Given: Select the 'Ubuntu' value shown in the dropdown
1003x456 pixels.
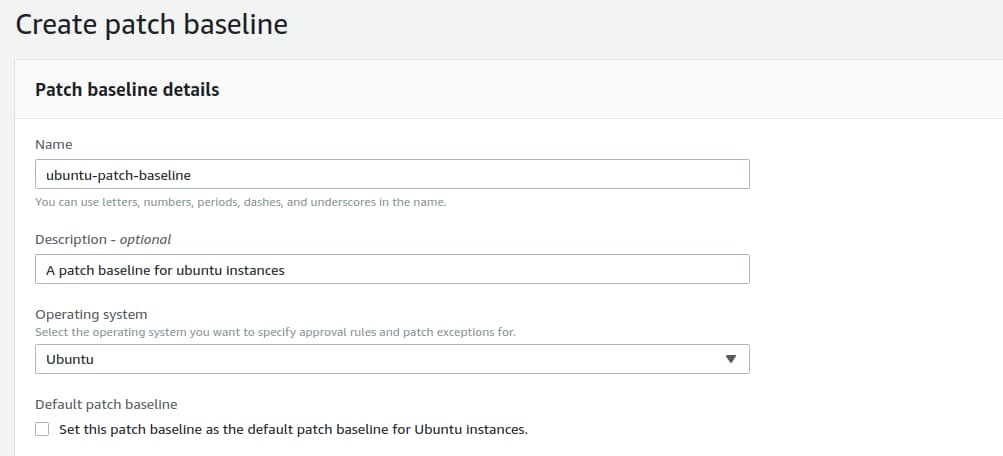Looking at the screenshot, I should click(70, 359).
